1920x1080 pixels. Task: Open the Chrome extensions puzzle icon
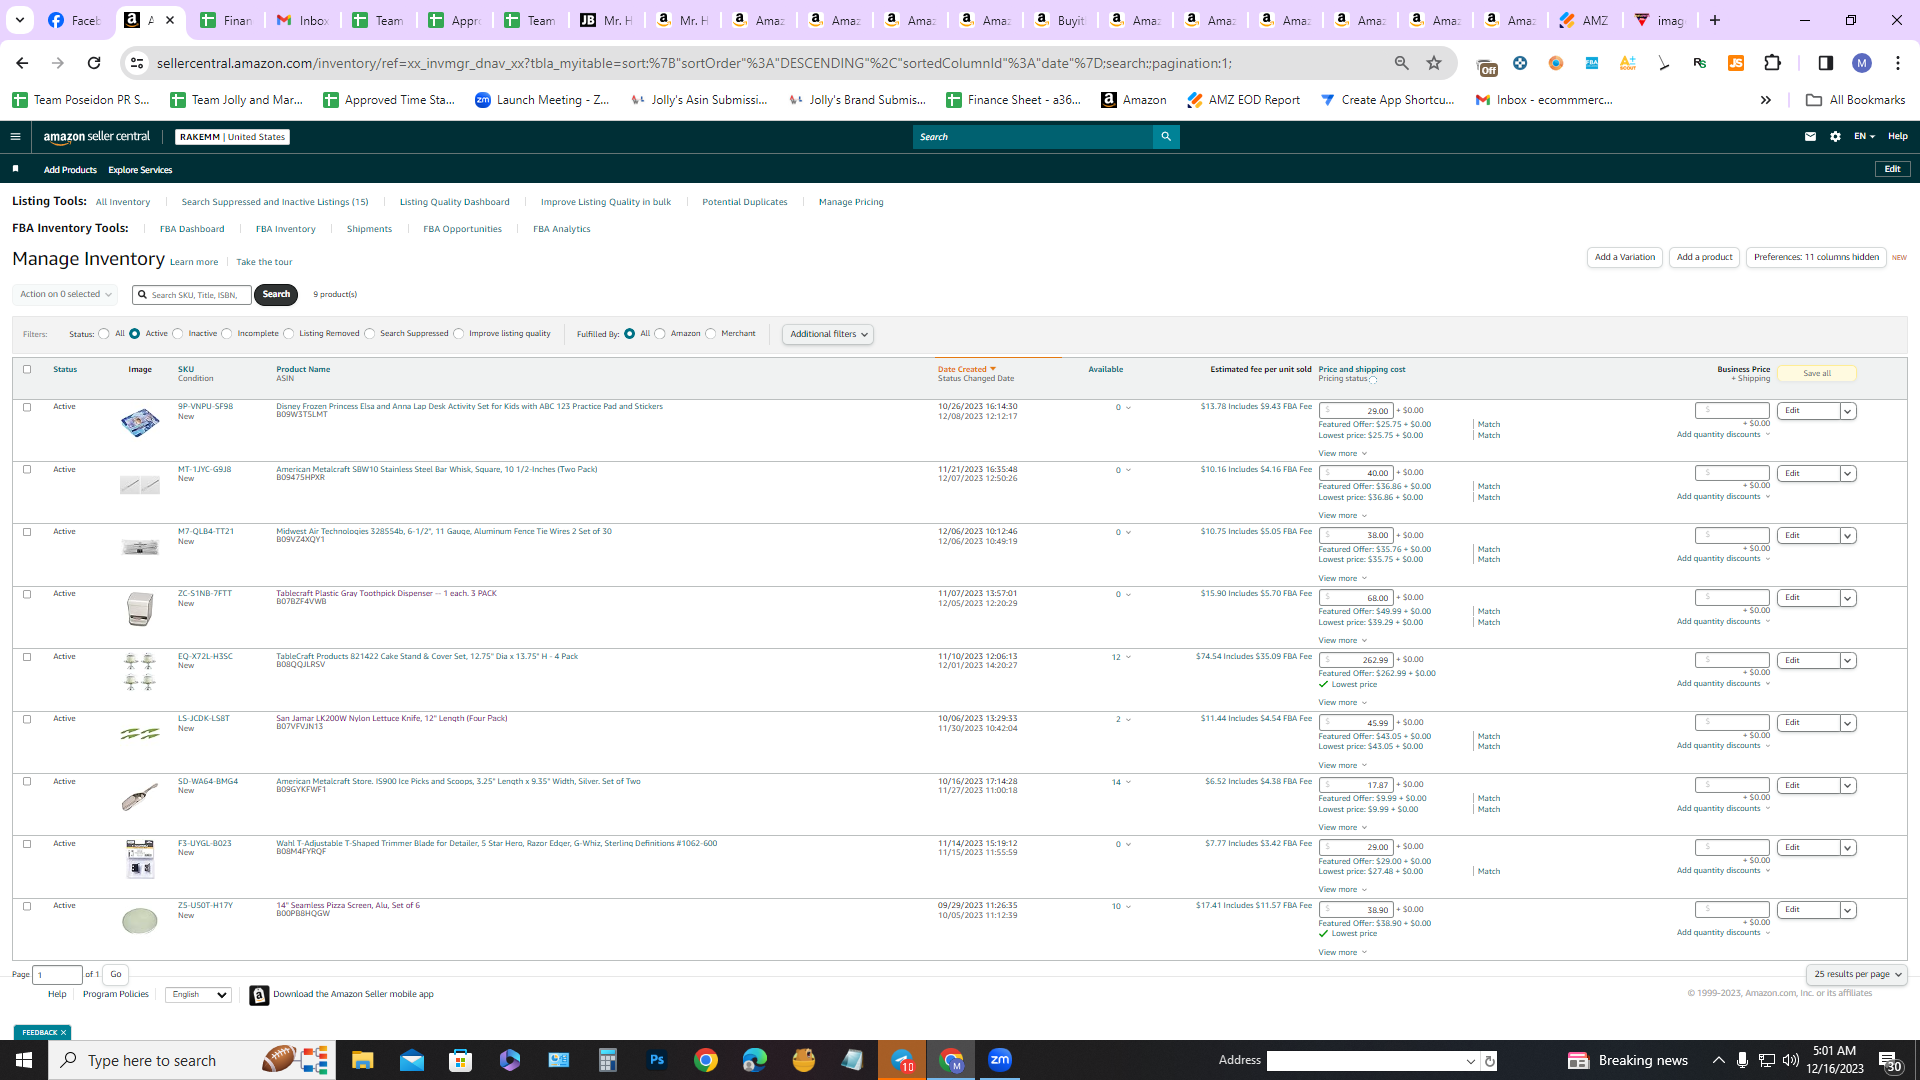pyautogui.click(x=1773, y=63)
